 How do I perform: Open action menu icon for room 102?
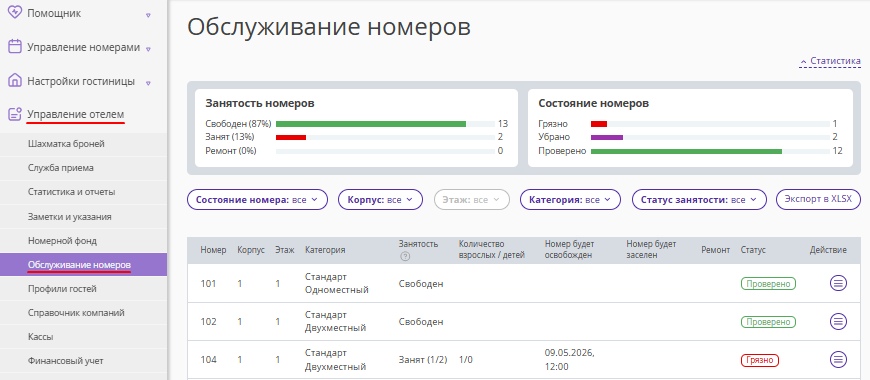coord(838,321)
